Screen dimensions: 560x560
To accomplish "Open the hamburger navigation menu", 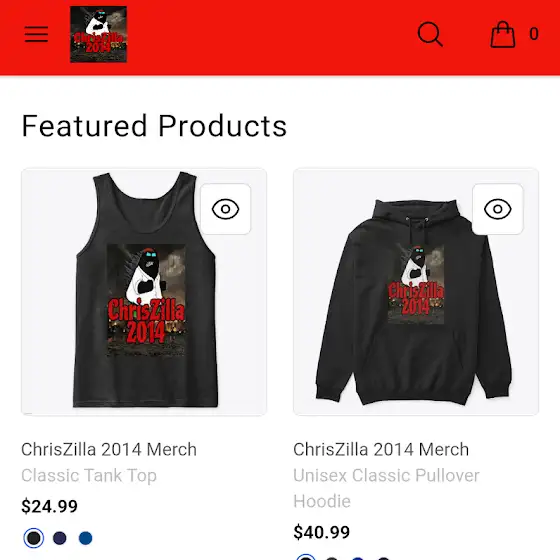I will pos(36,34).
